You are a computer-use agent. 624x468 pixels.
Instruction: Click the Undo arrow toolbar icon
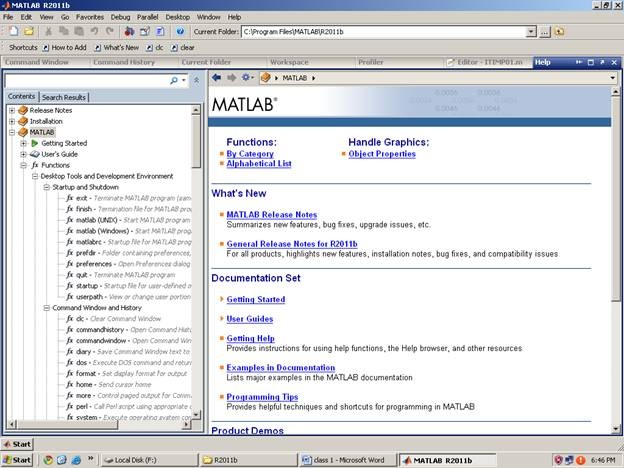[x=94, y=31]
